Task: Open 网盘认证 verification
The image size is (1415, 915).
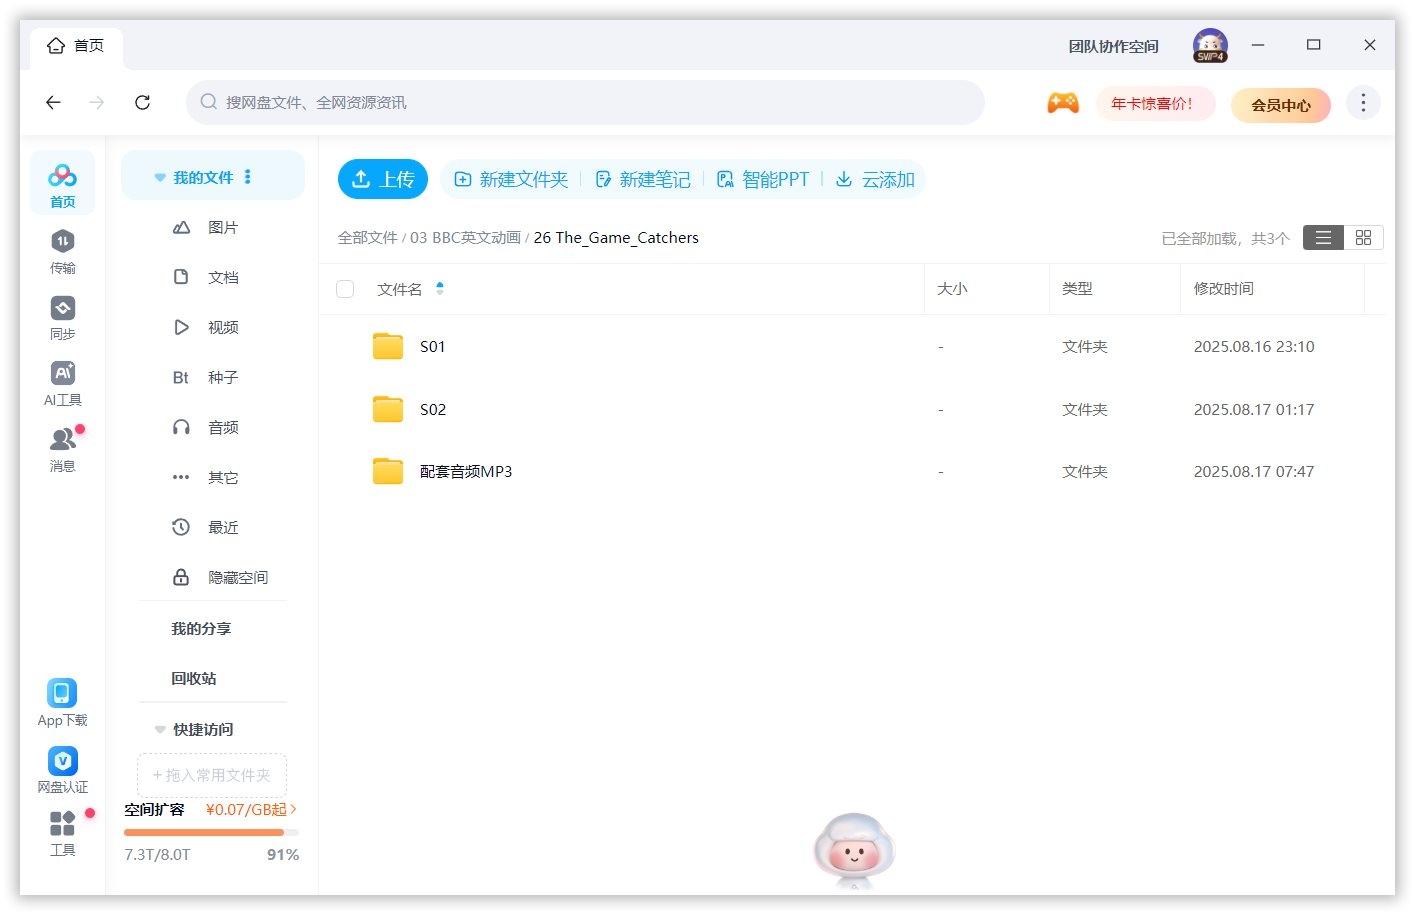Action: [62, 768]
